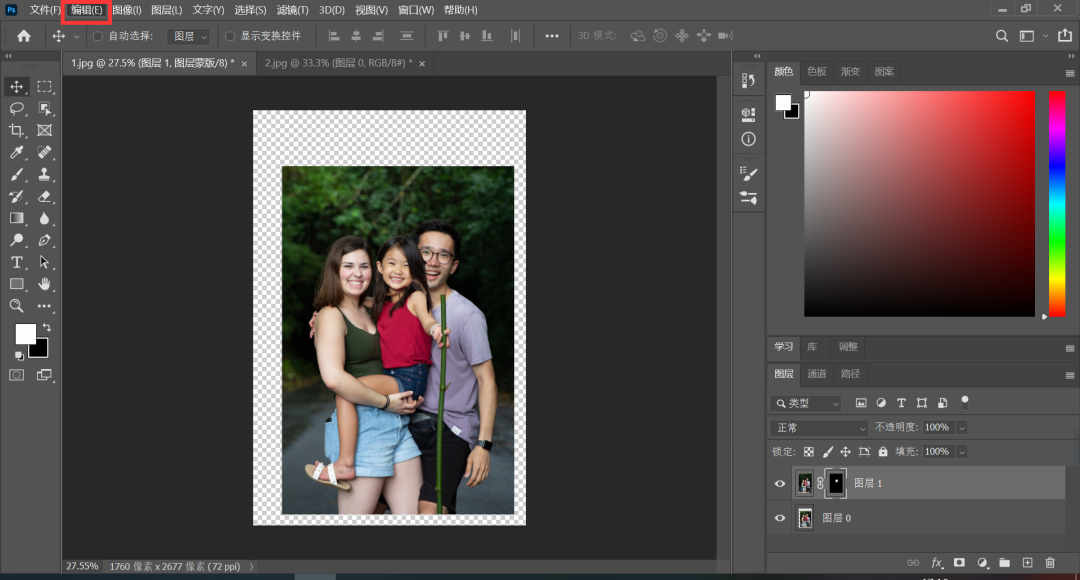
Task: Select the Eraser tool
Action: [45, 196]
